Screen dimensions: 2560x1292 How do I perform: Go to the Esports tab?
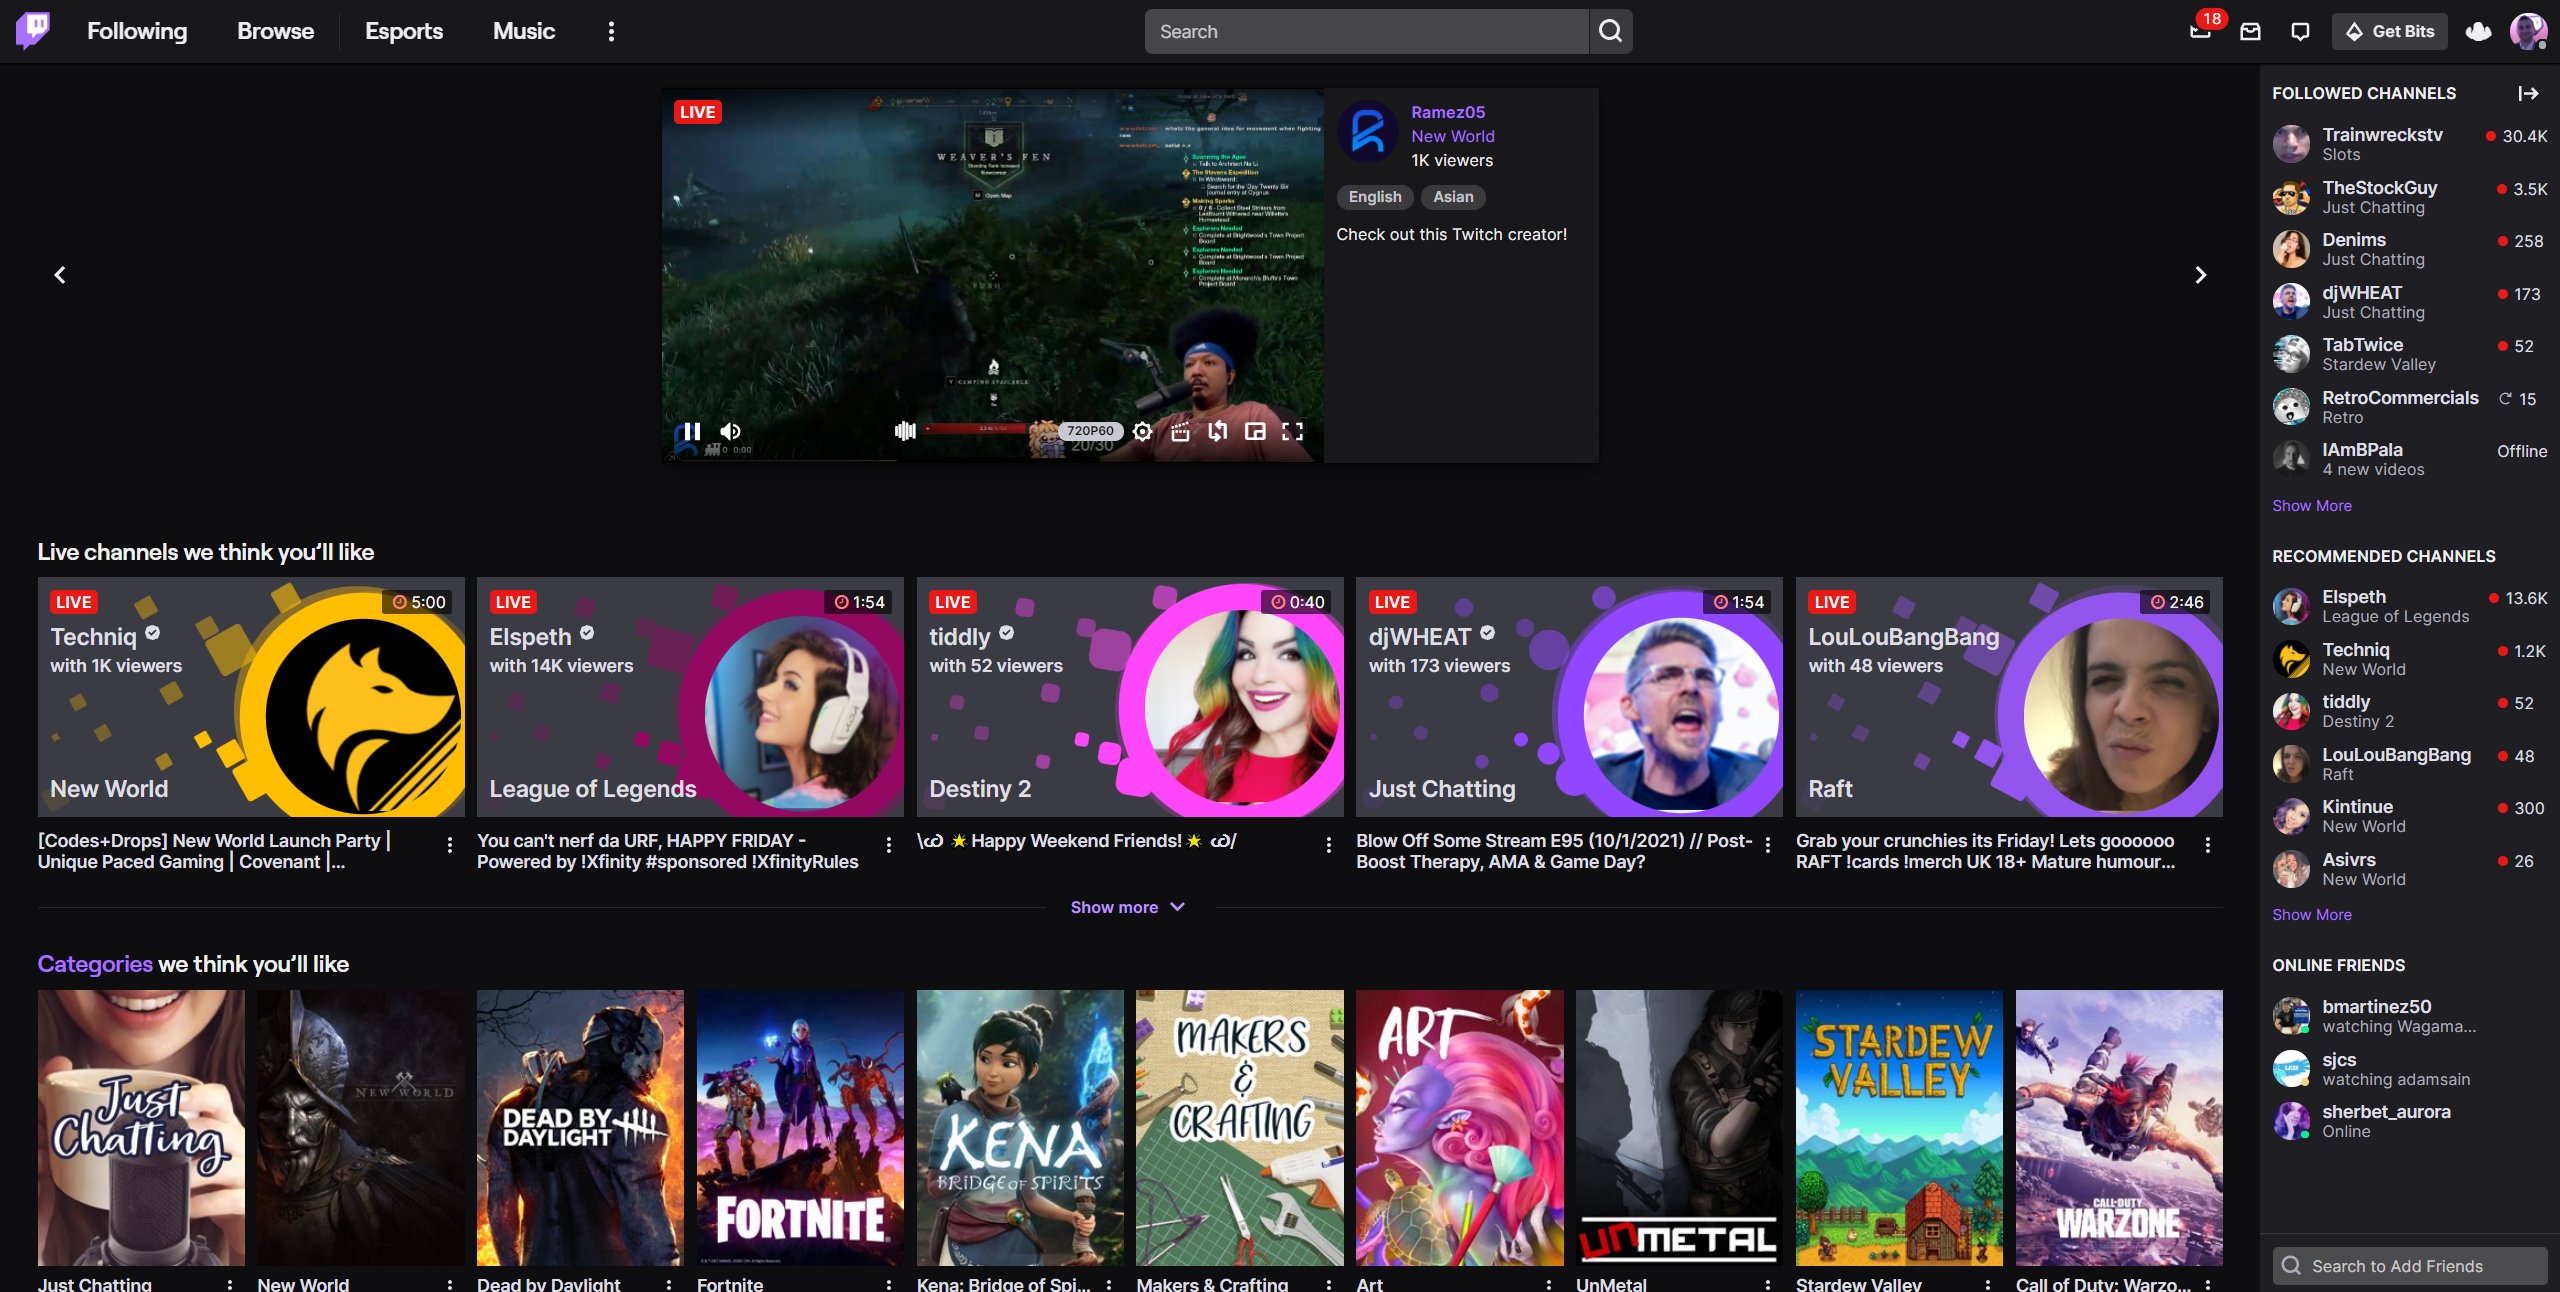point(403,32)
